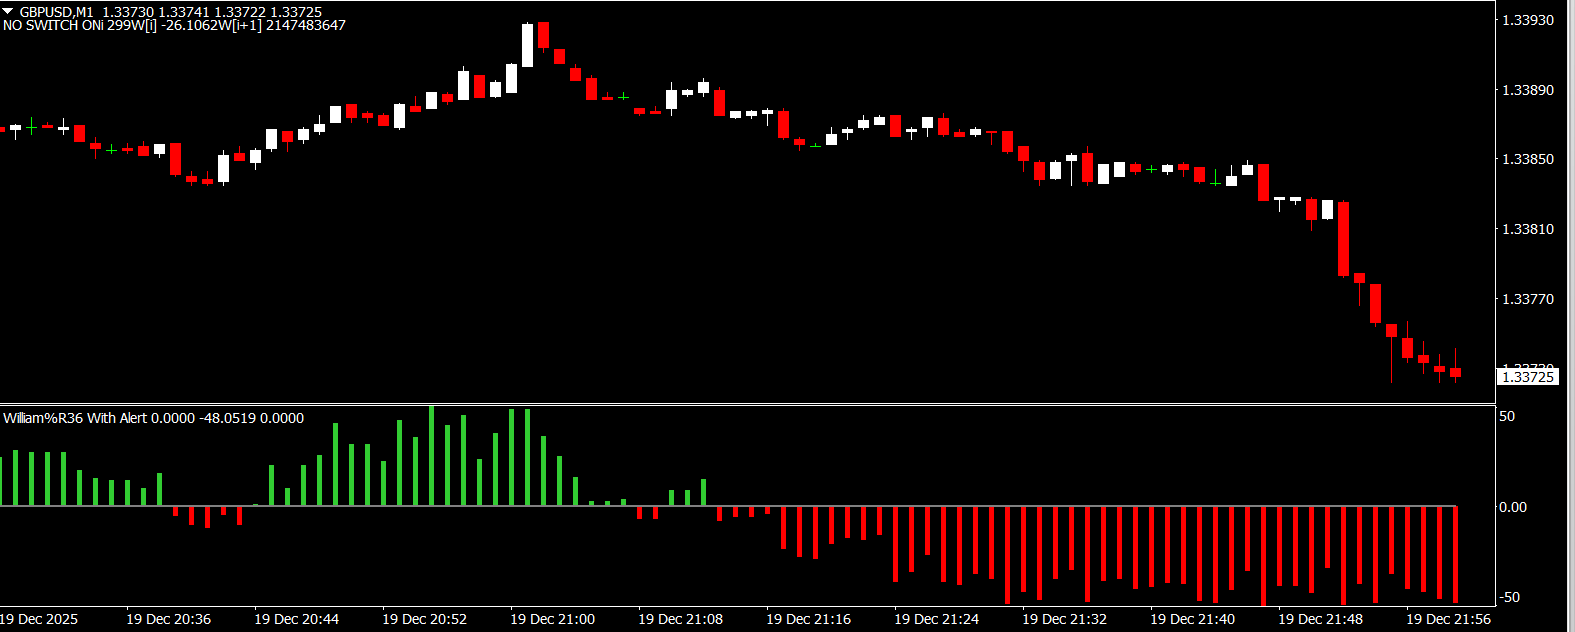
Task: Click the 19 Dec 2025 date label
Action: coord(39,619)
